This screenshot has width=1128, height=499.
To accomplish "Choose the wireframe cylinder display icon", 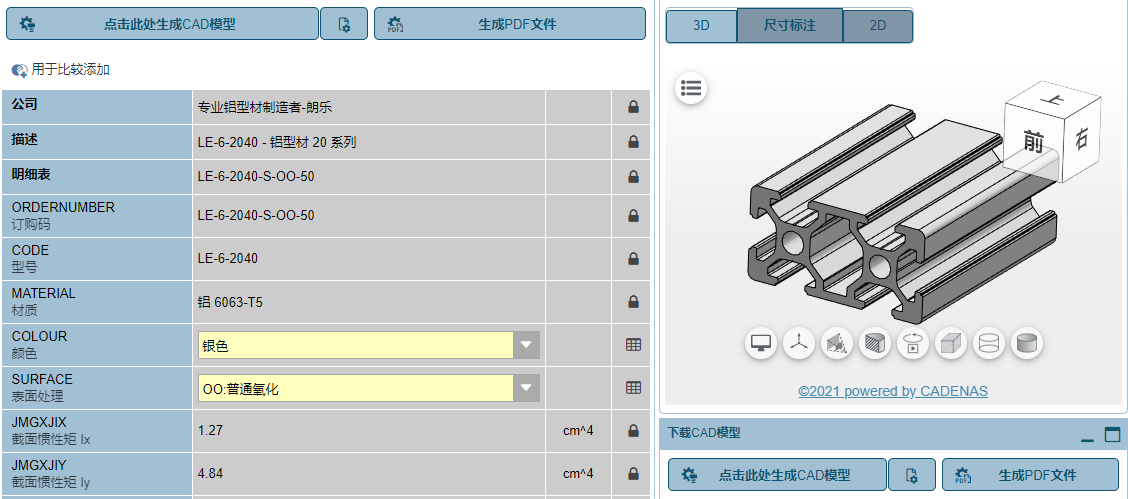I will click(x=989, y=343).
